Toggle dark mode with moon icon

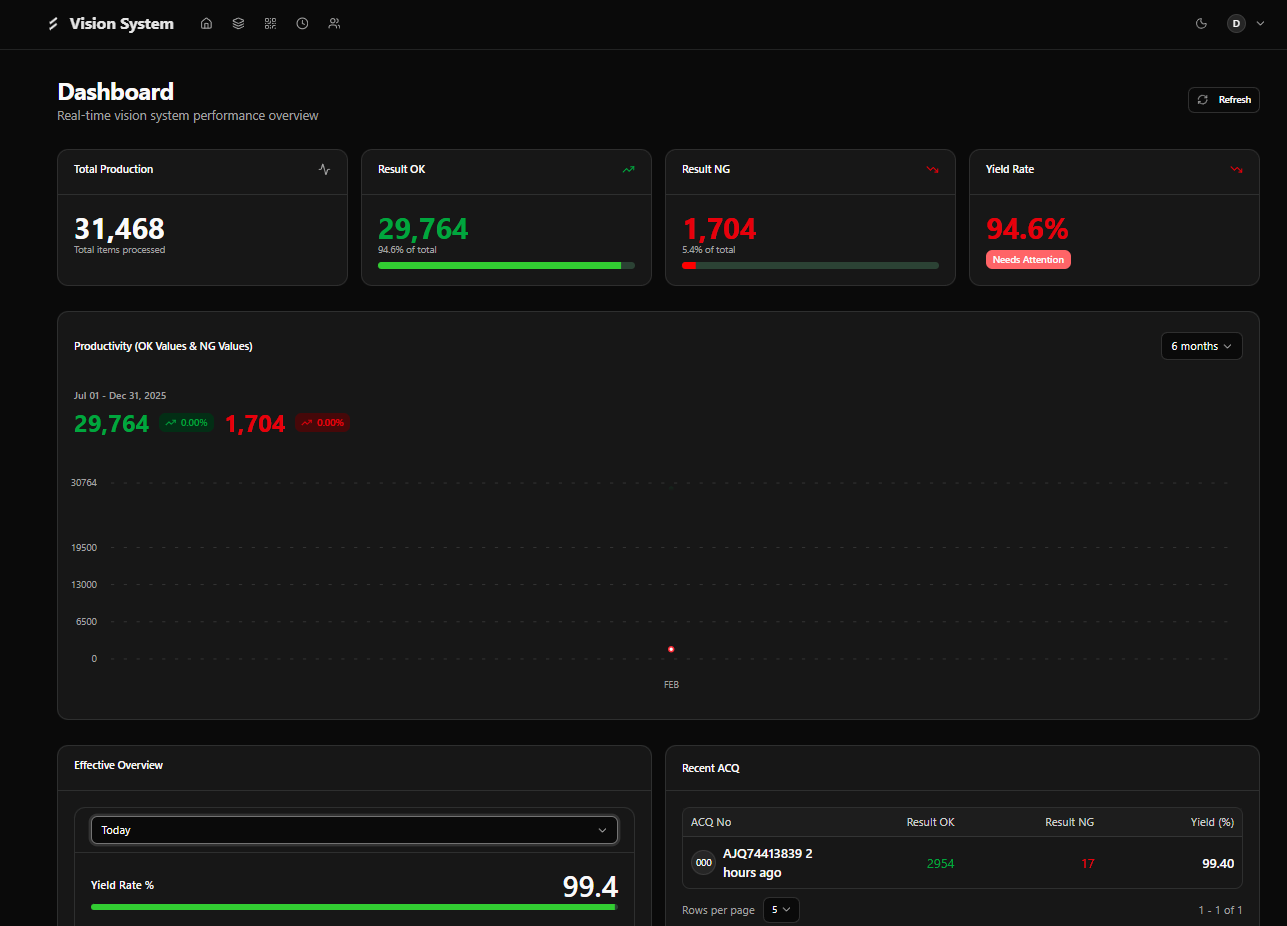(1201, 24)
